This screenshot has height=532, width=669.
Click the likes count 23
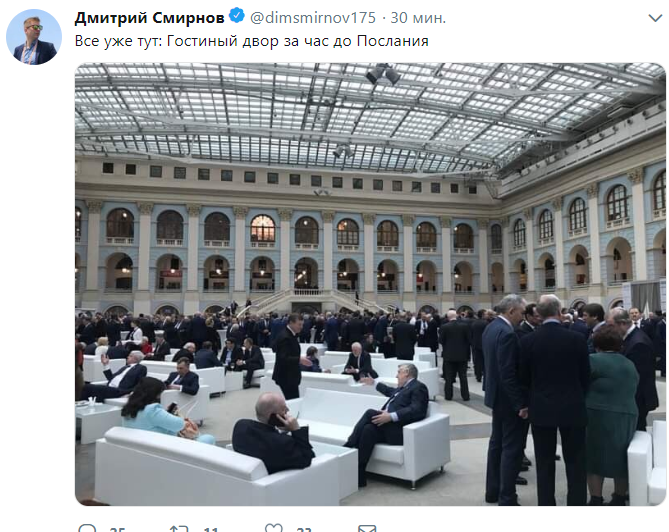pos(304,529)
